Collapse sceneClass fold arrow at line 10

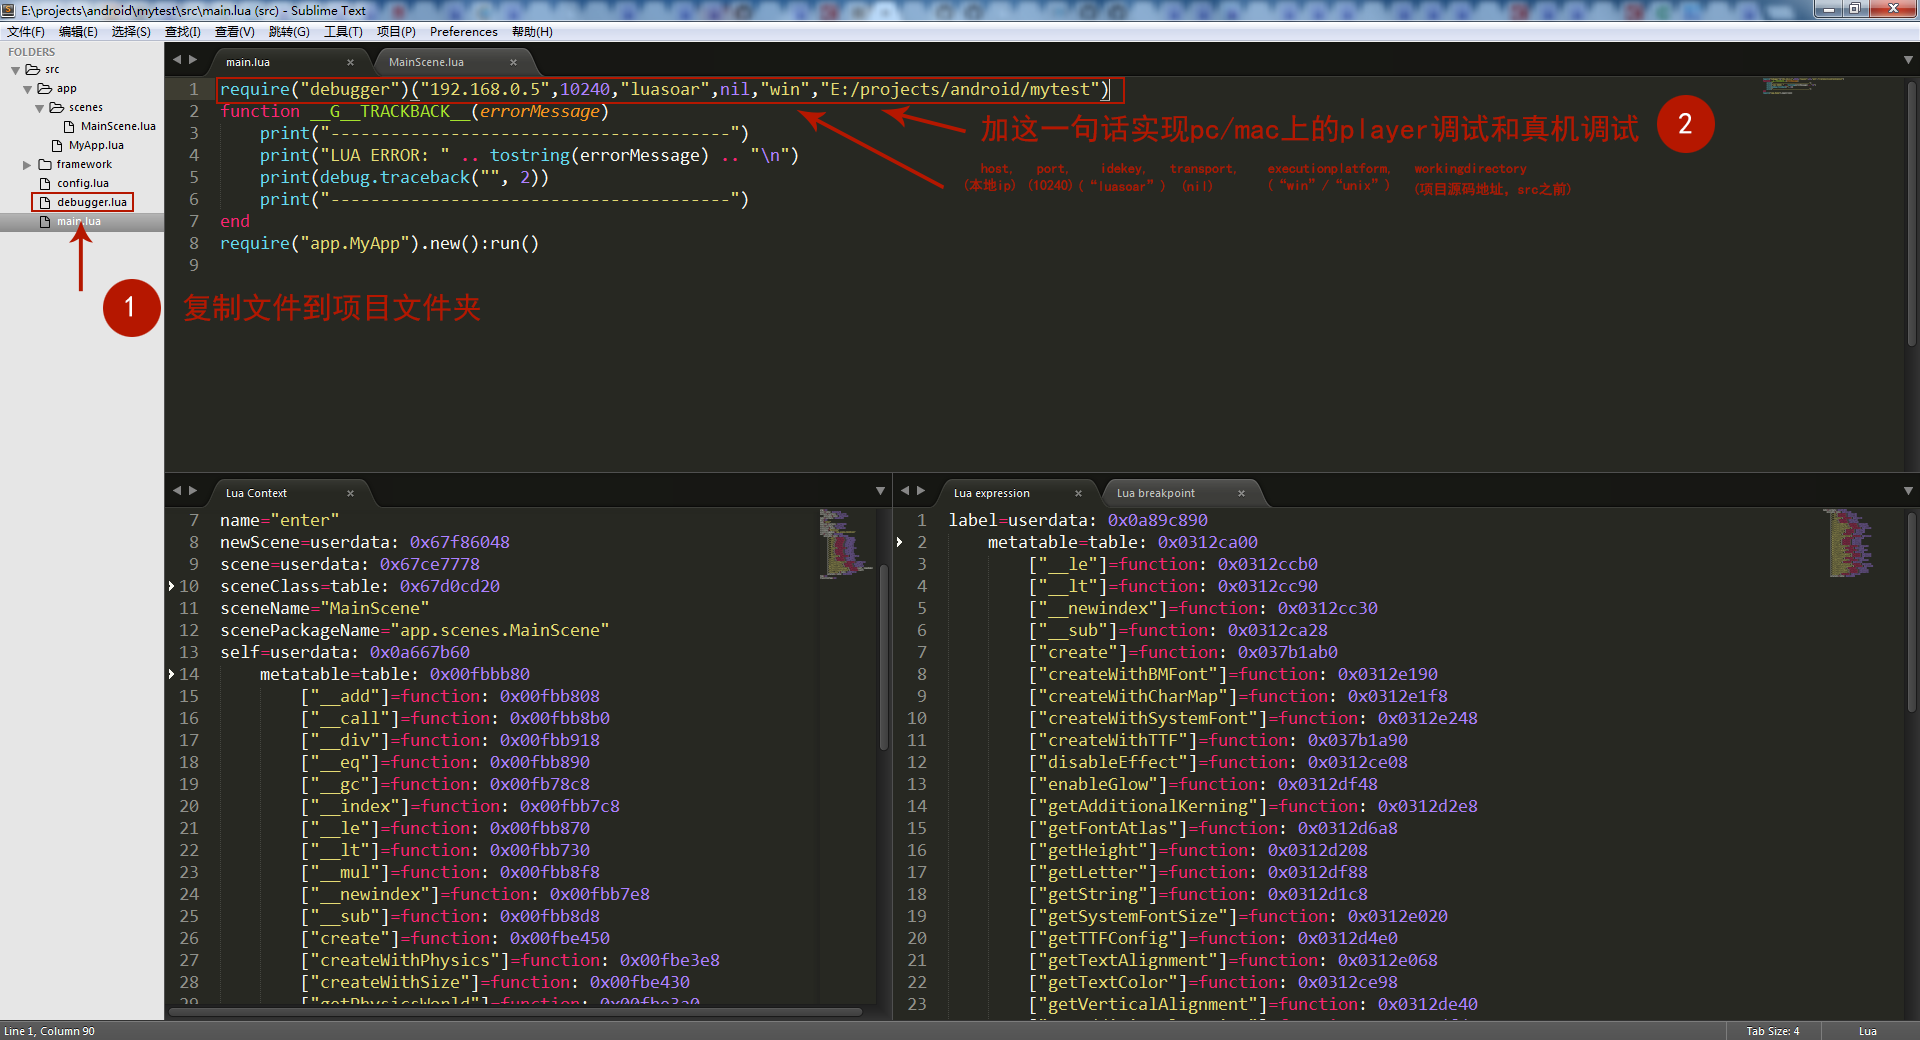pos(171,586)
